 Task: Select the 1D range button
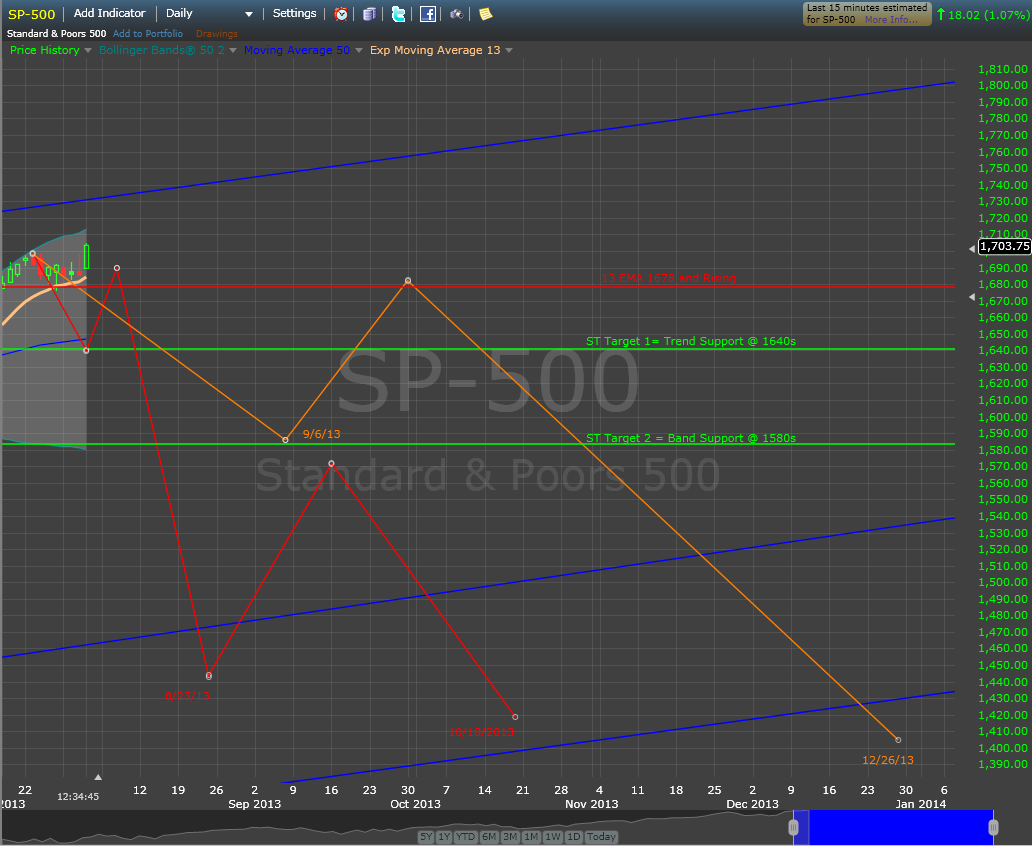[574, 837]
